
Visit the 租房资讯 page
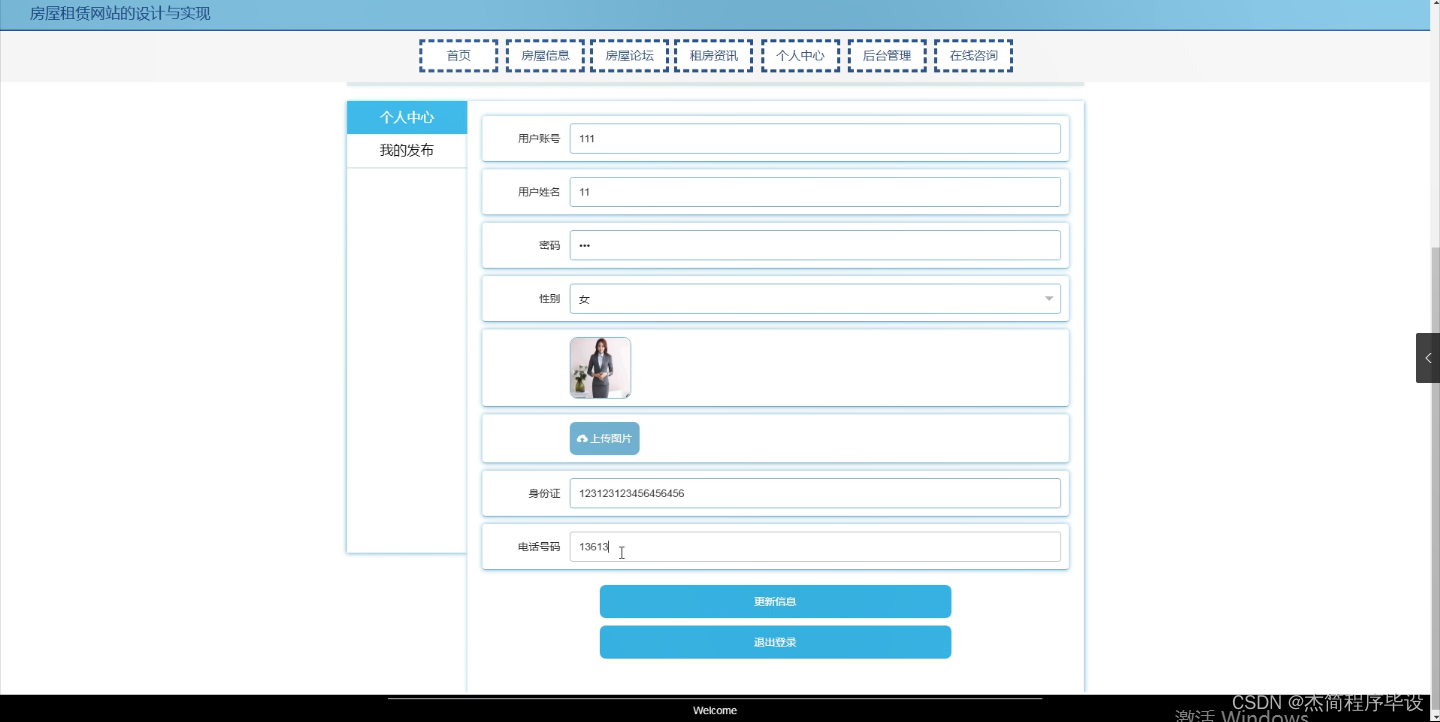tap(714, 55)
